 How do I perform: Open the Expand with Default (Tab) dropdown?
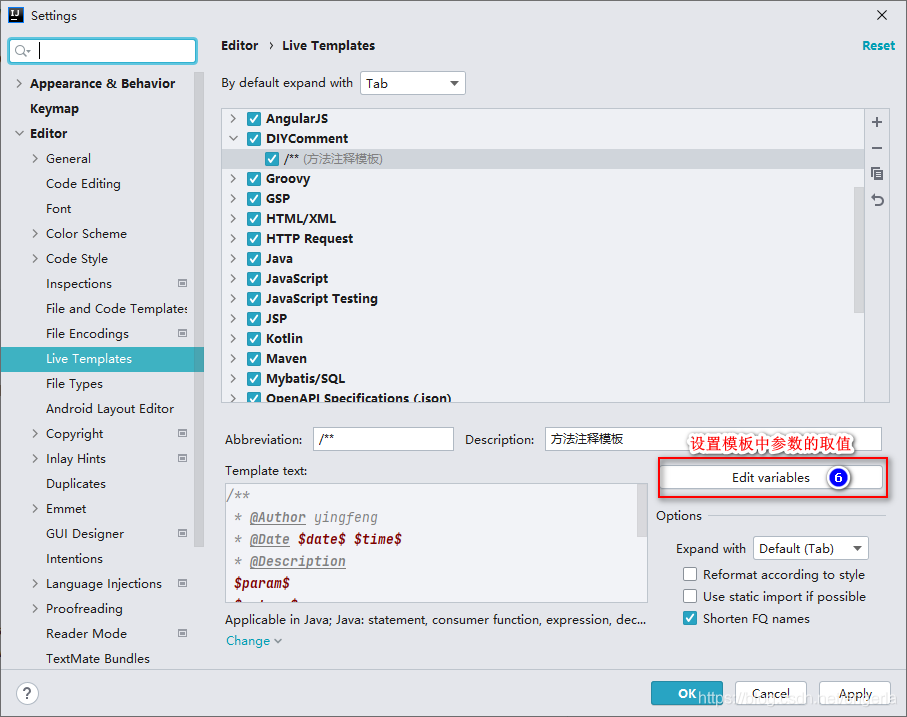[x=810, y=548]
